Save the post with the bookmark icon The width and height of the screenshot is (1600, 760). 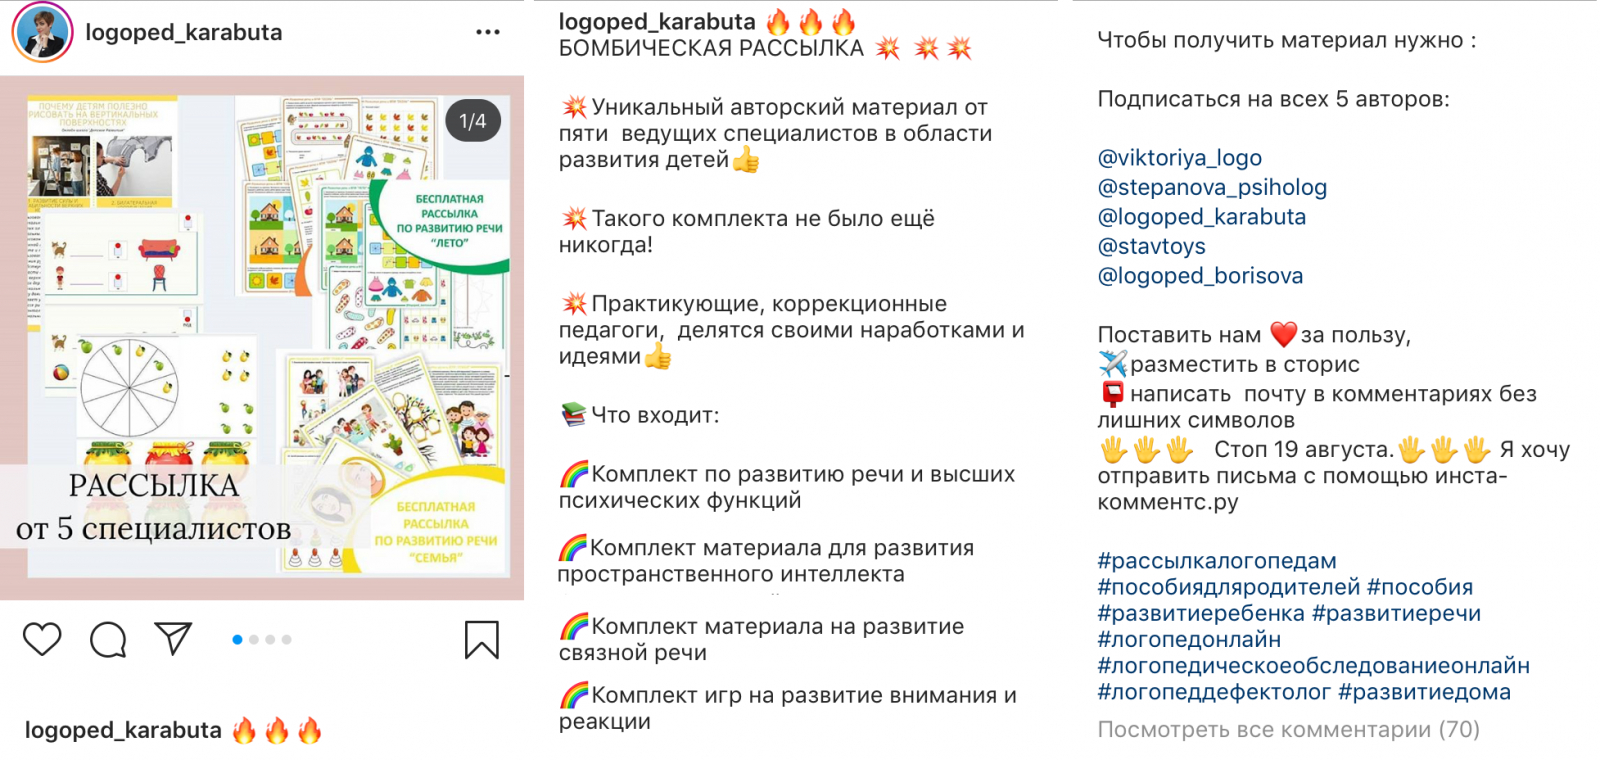pos(481,640)
